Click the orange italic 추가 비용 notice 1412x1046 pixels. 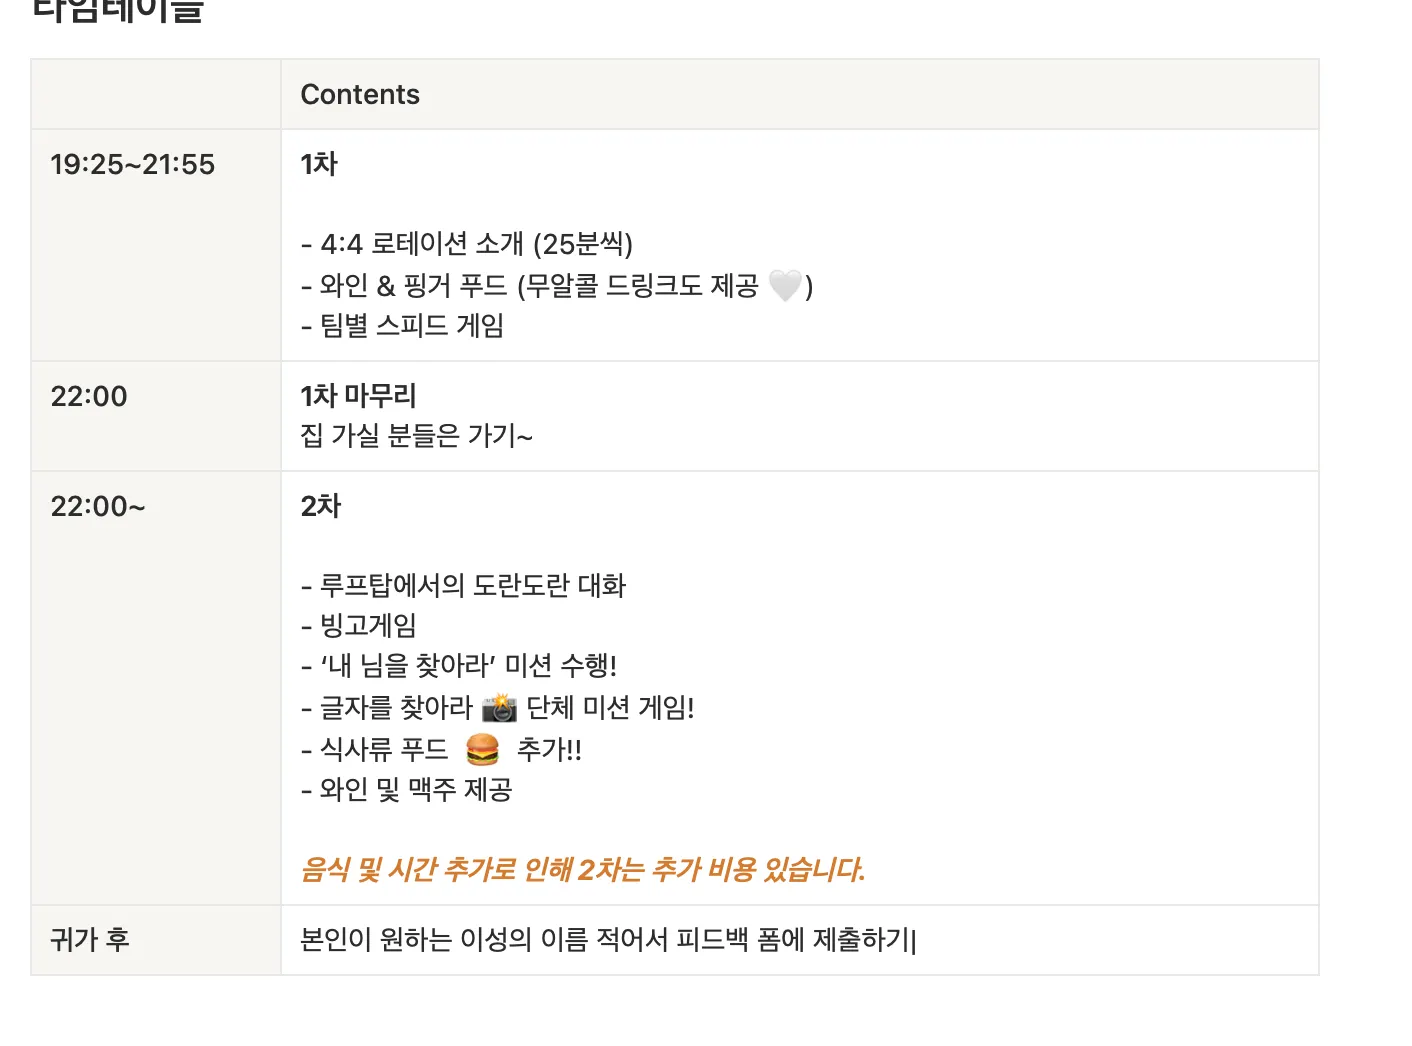tap(583, 870)
